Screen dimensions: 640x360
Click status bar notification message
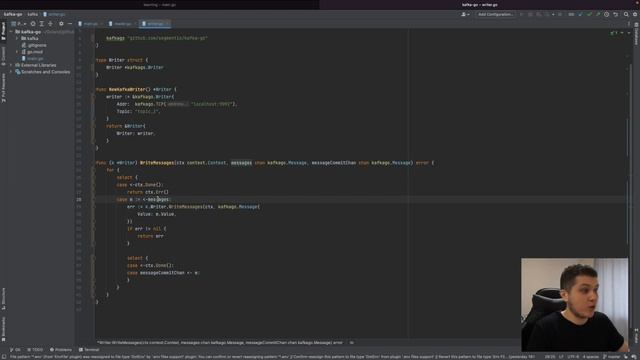point(272,357)
